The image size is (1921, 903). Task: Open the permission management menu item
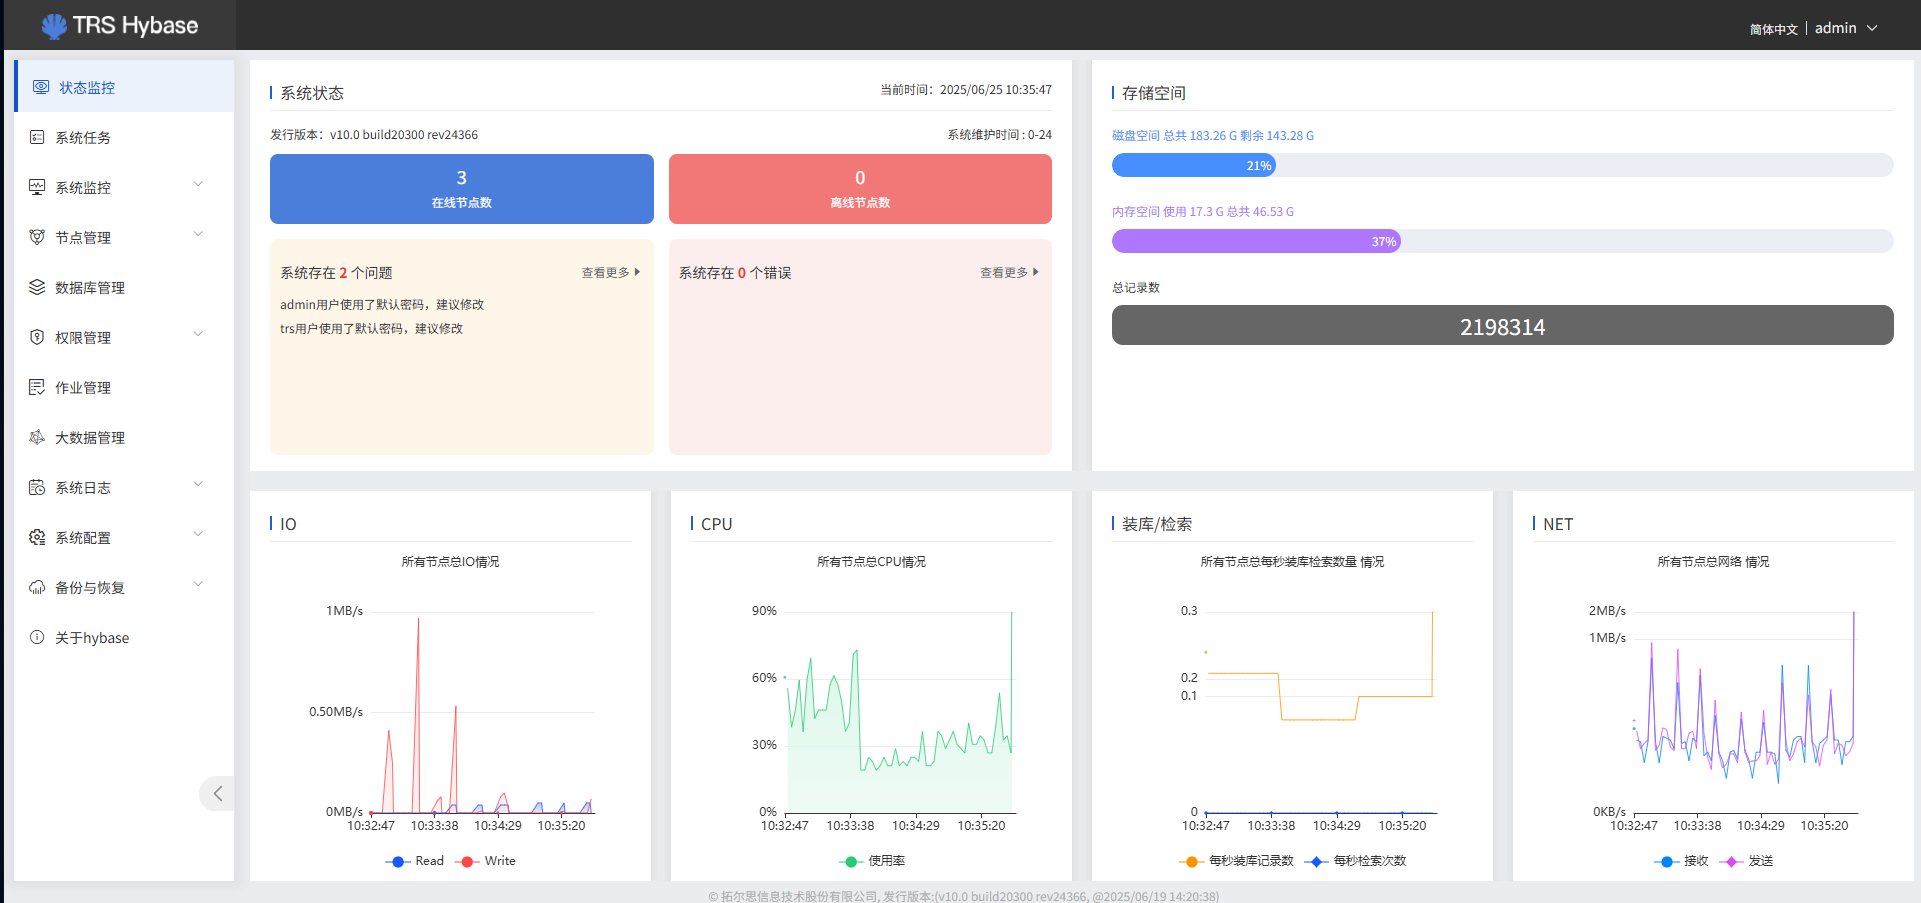(x=83, y=338)
